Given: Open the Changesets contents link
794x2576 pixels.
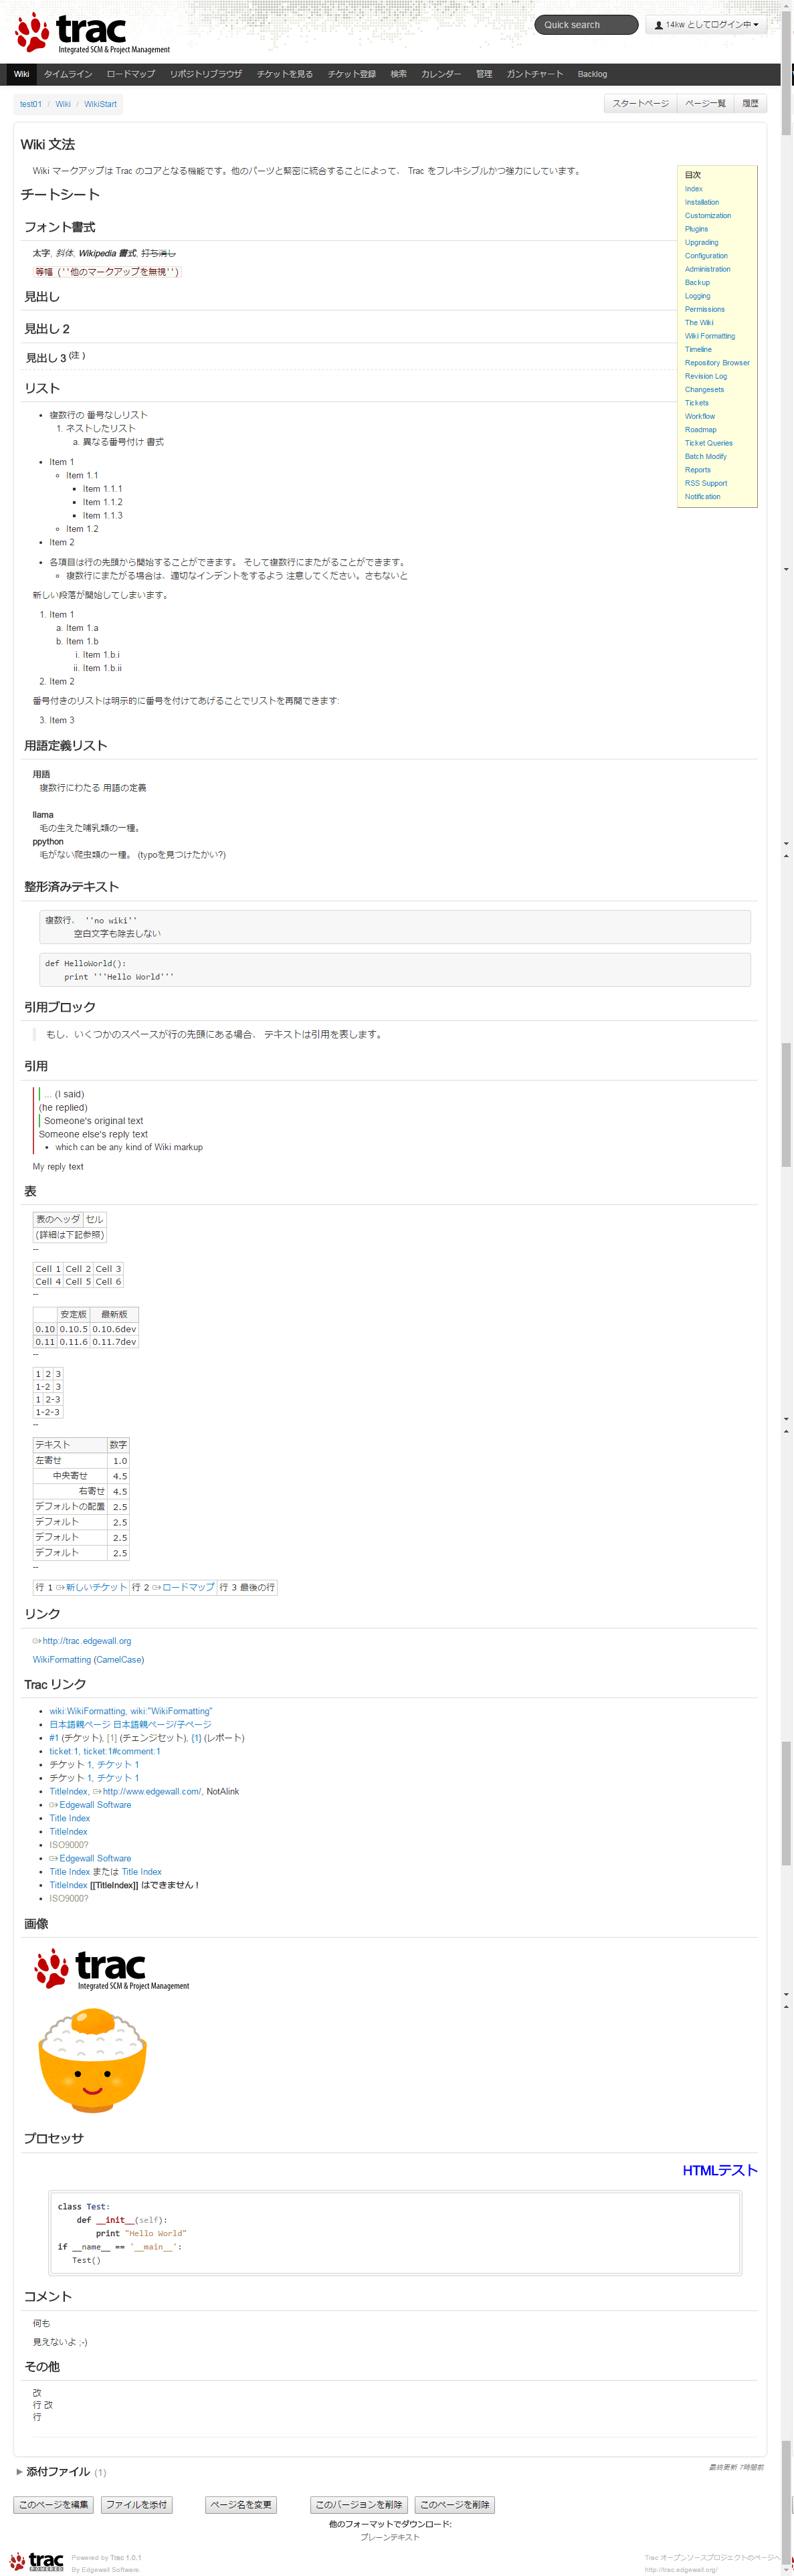Looking at the screenshot, I should coord(704,389).
